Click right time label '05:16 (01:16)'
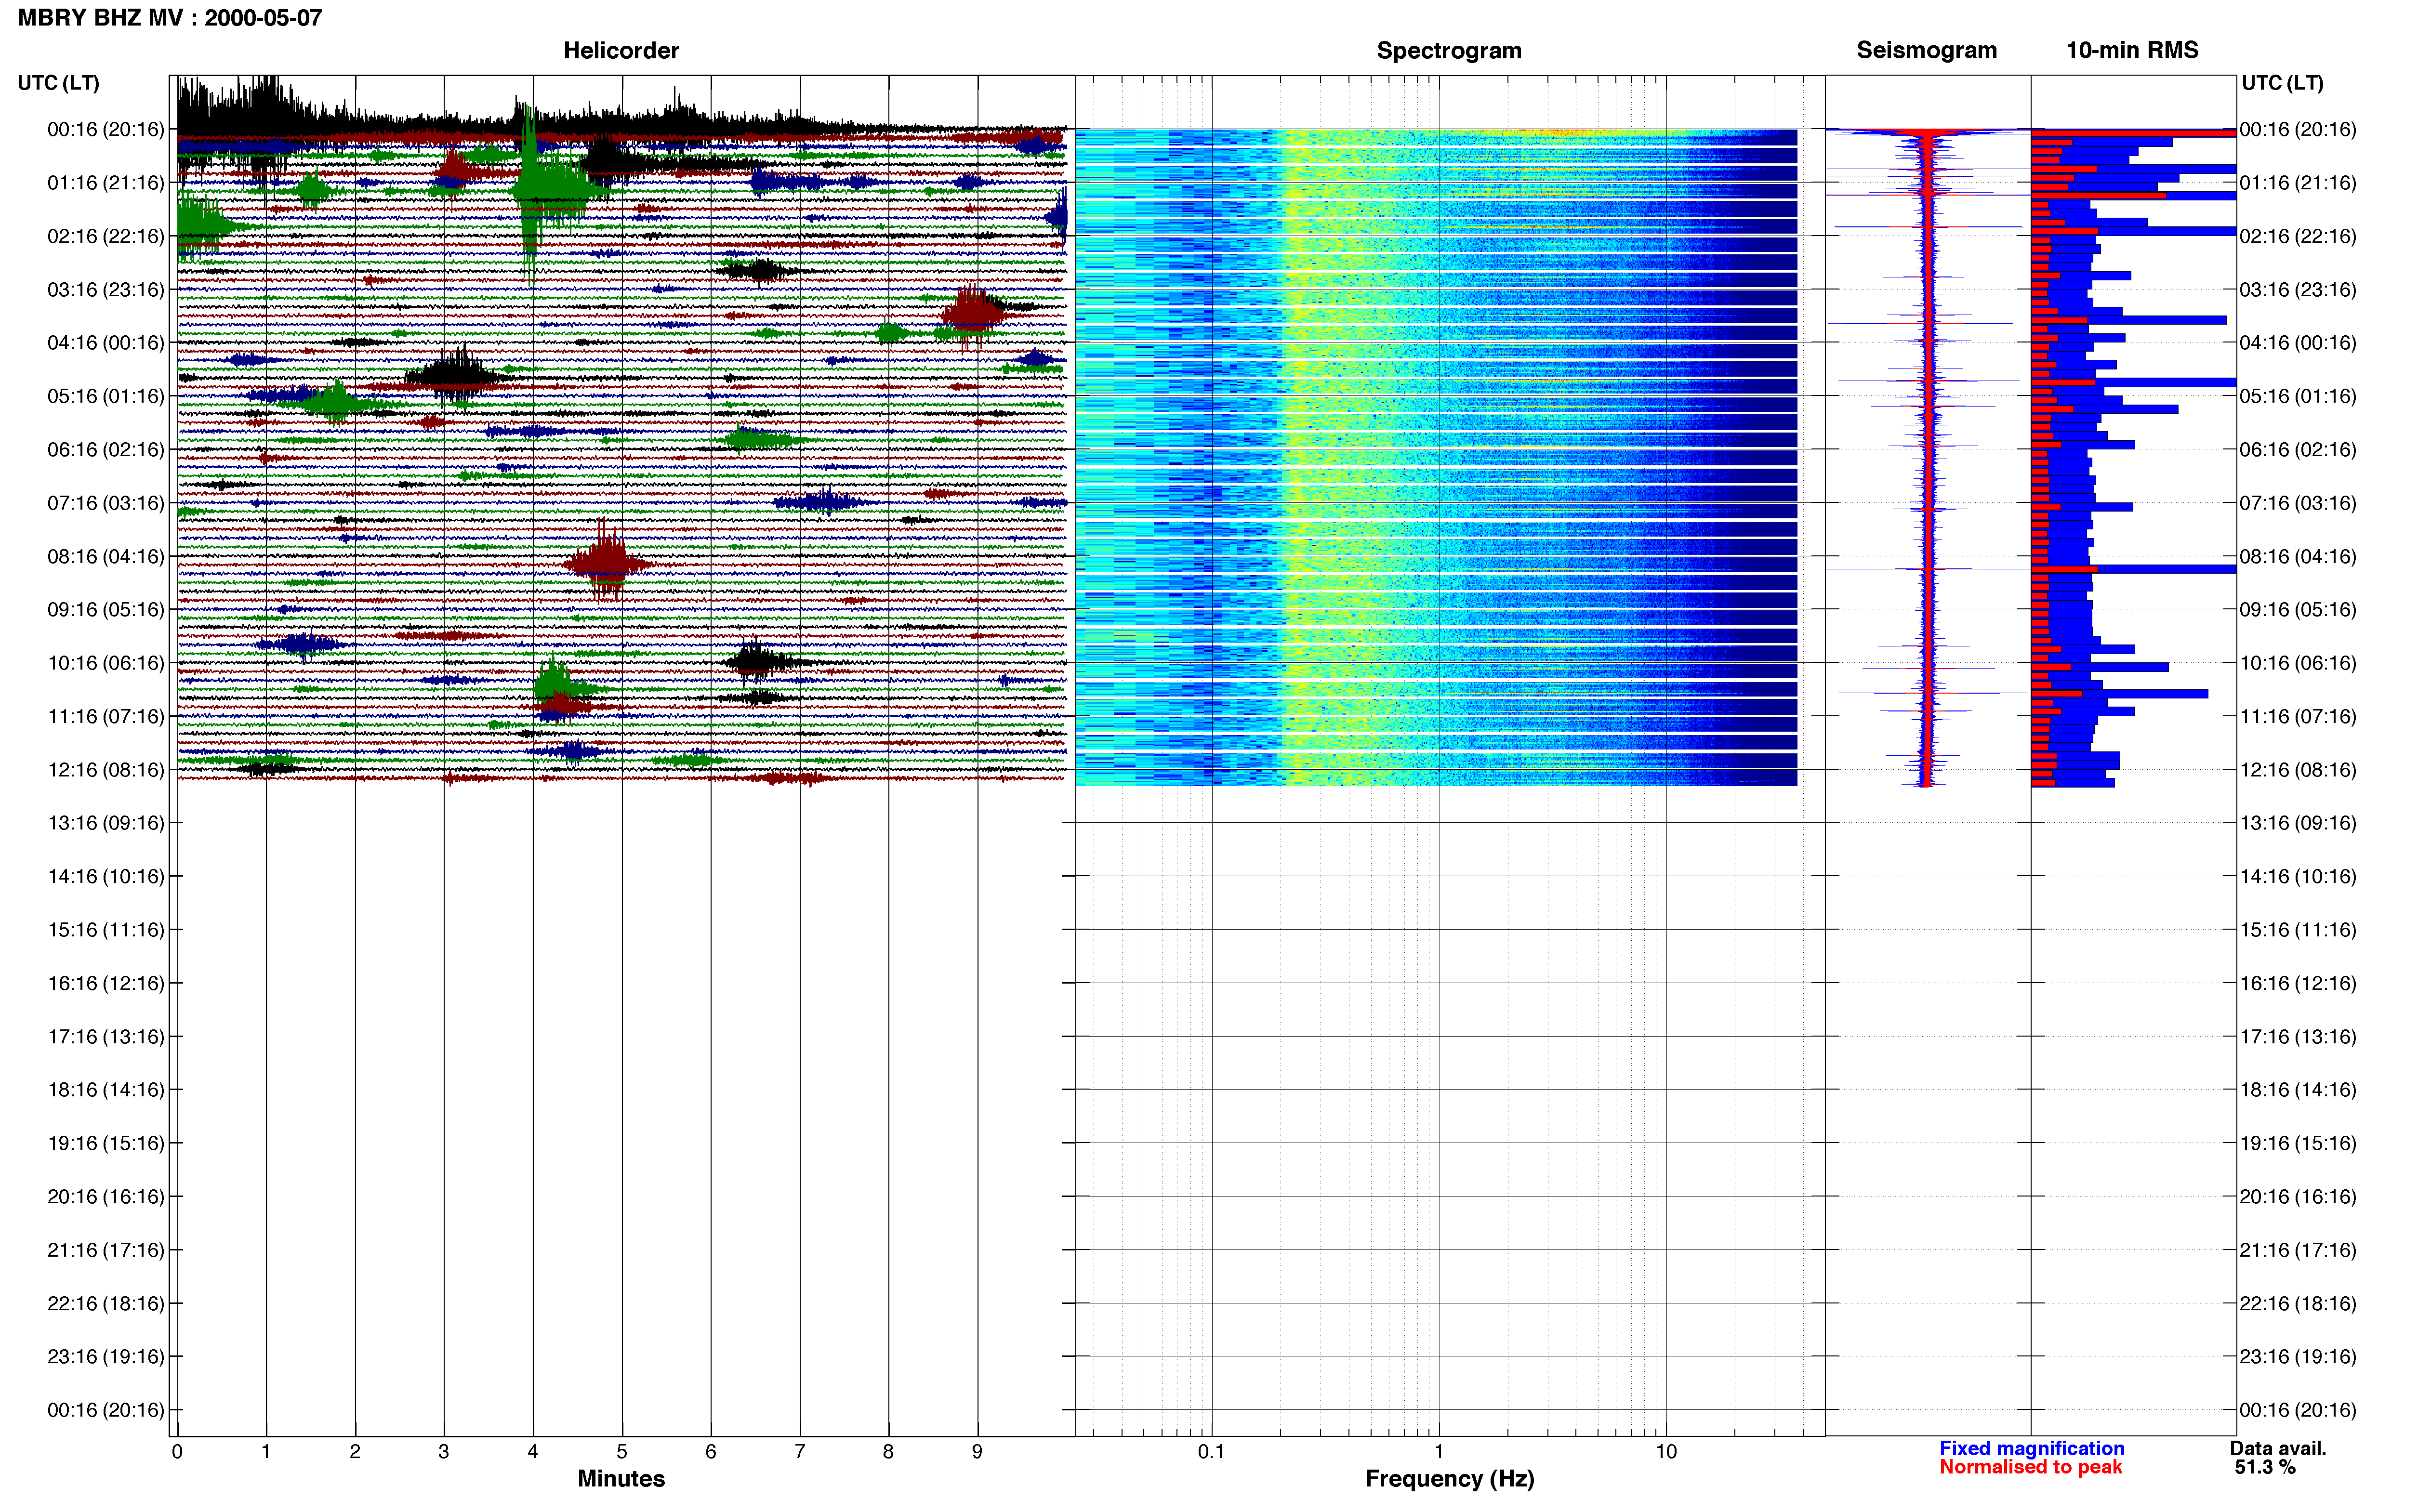 [x=2298, y=396]
